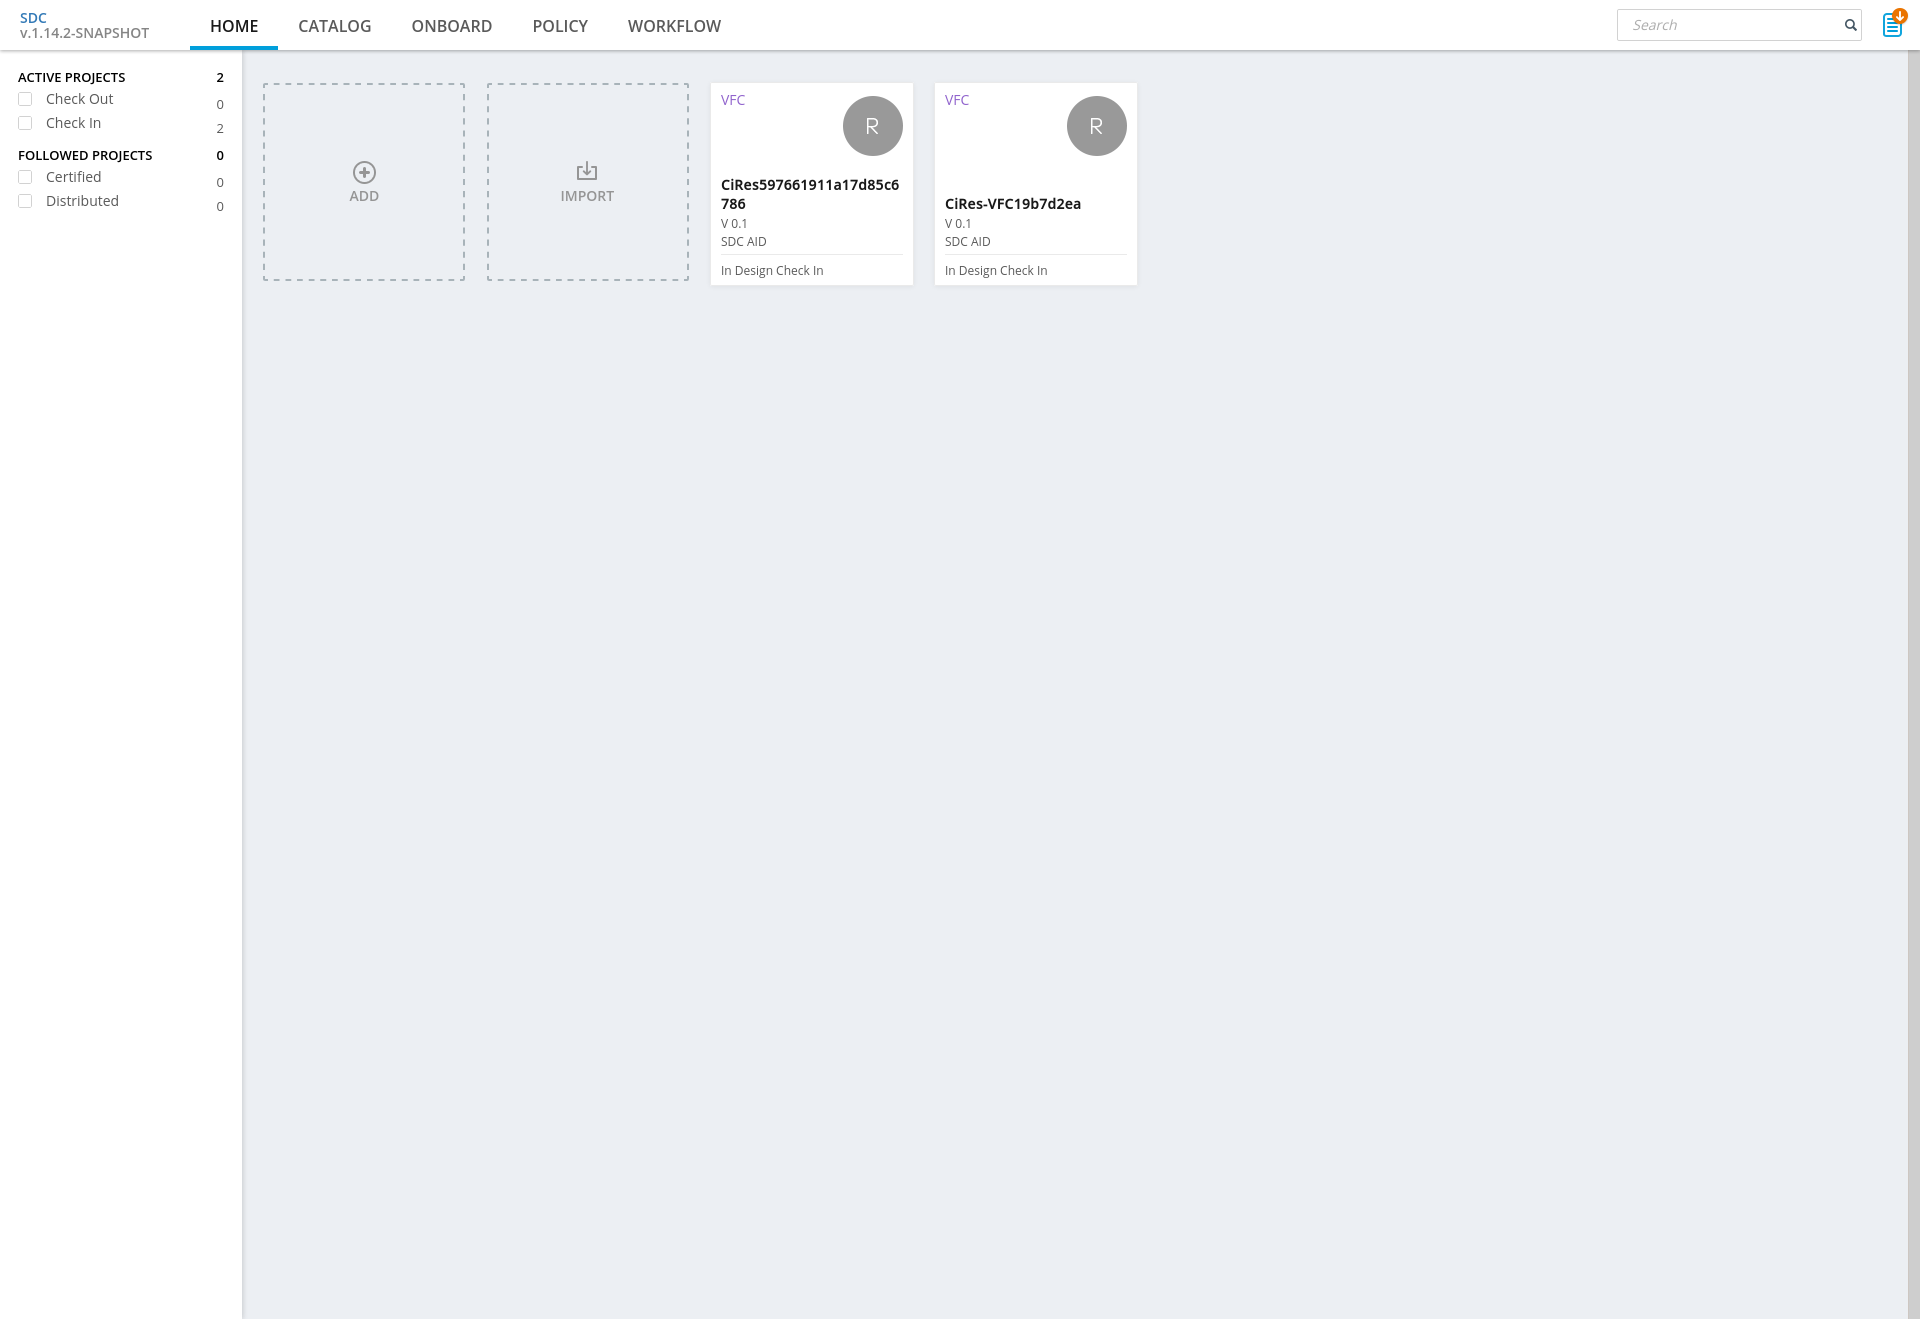The height and width of the screenshot is (1319, 1920).
Task: Click the plus icon in ADD tile
Action: (x=364, y=172)
